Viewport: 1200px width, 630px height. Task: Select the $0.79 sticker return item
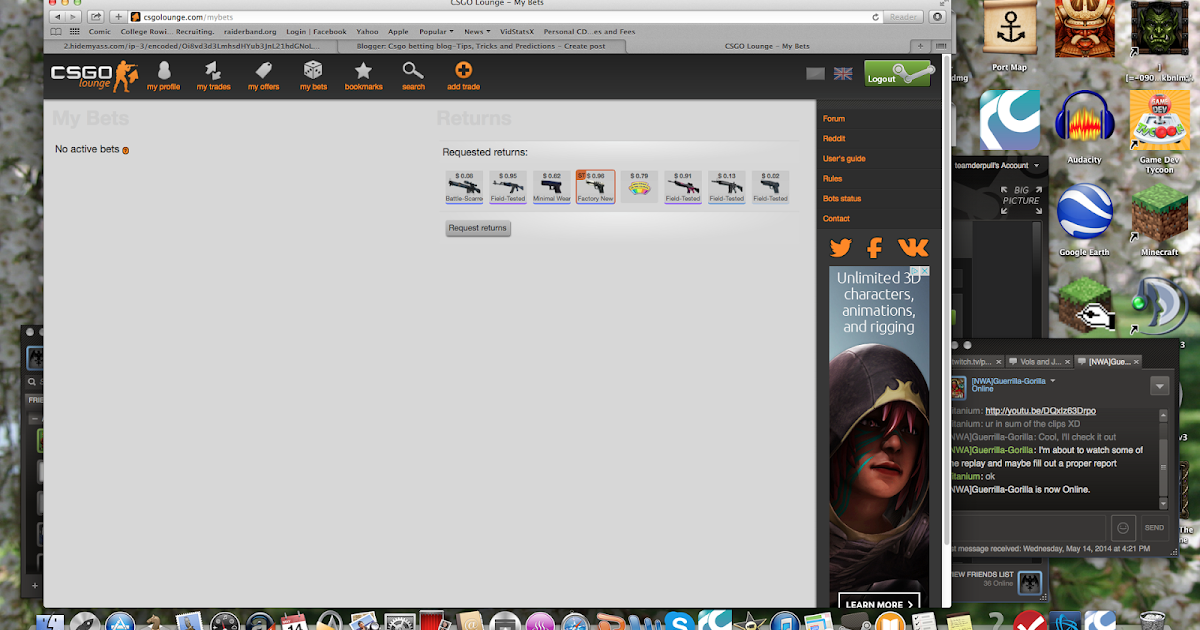(640, 187)
